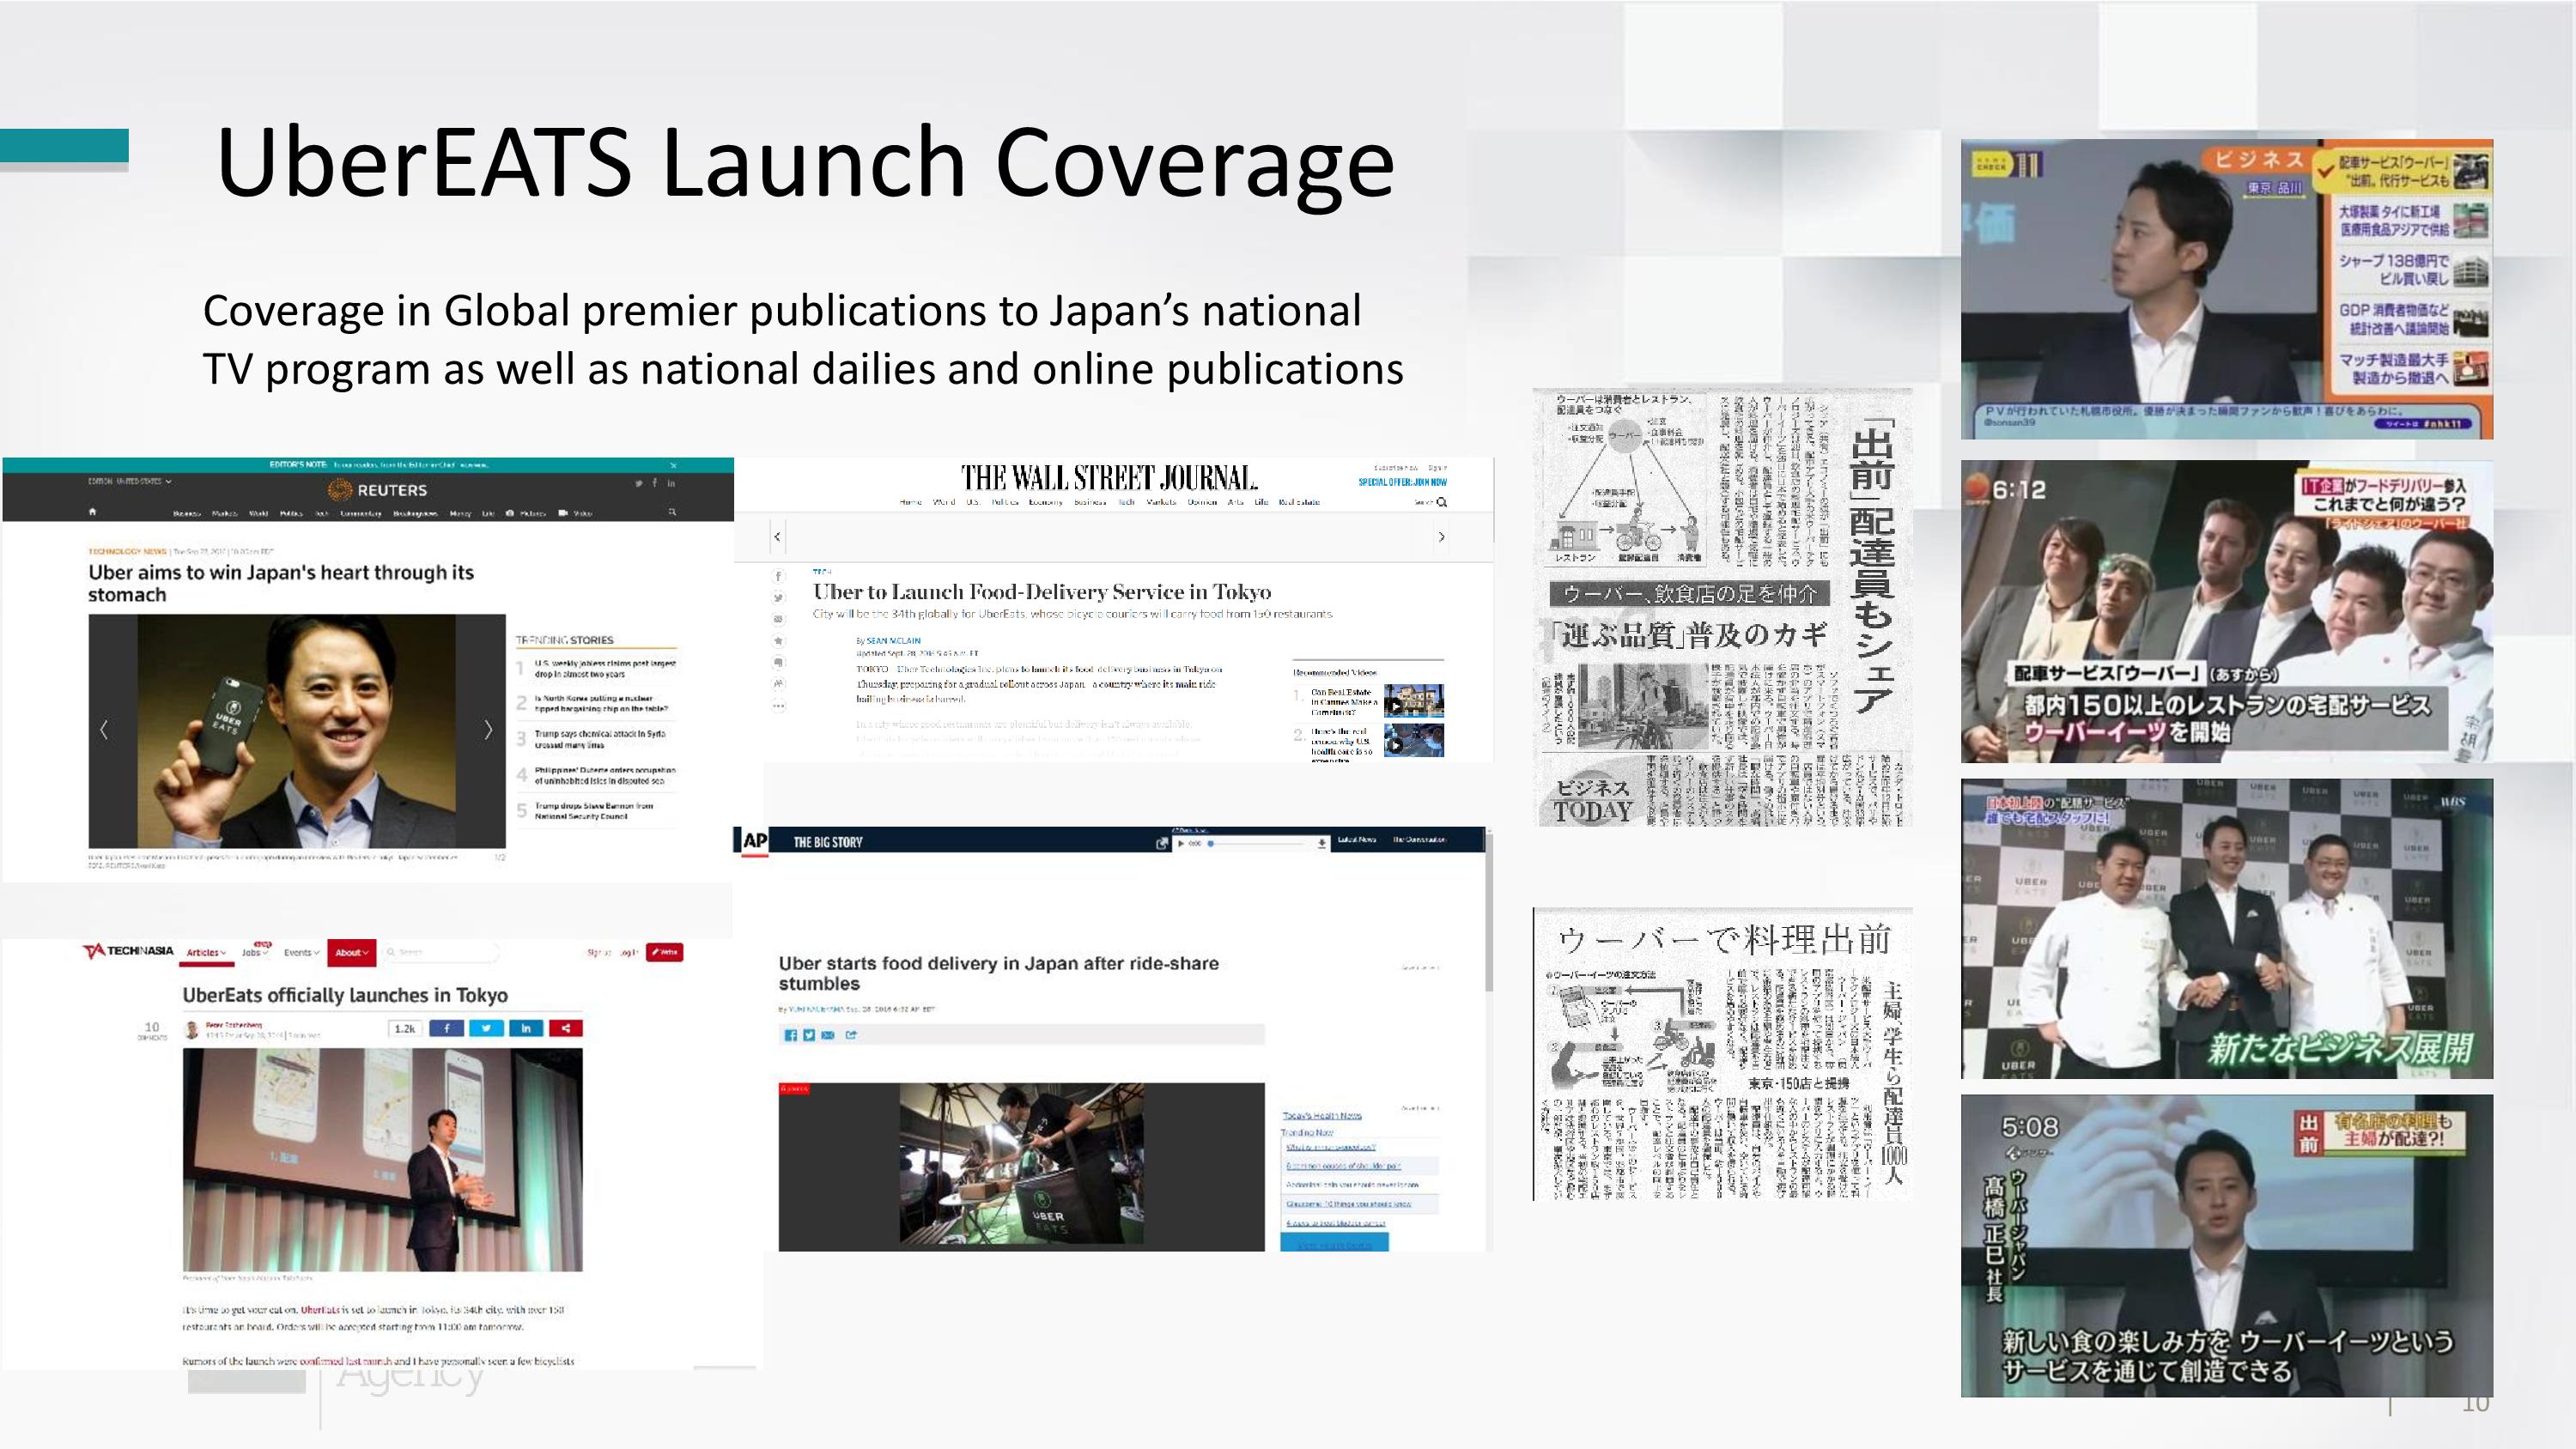This screenshot has width=2576, height=1449.
Task: Click TechInAsia Twitter share button
Action: (486, 1028)
